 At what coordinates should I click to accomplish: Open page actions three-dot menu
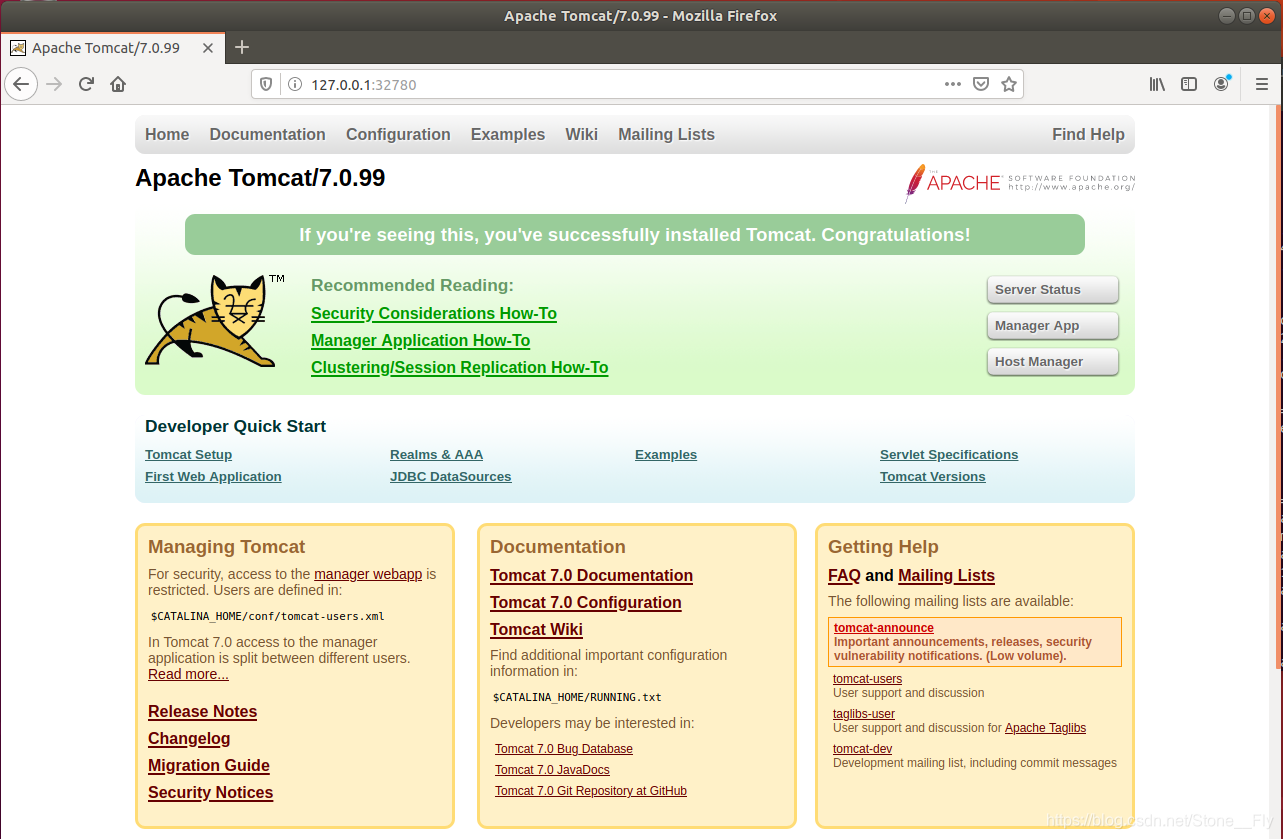coord(953,84)
